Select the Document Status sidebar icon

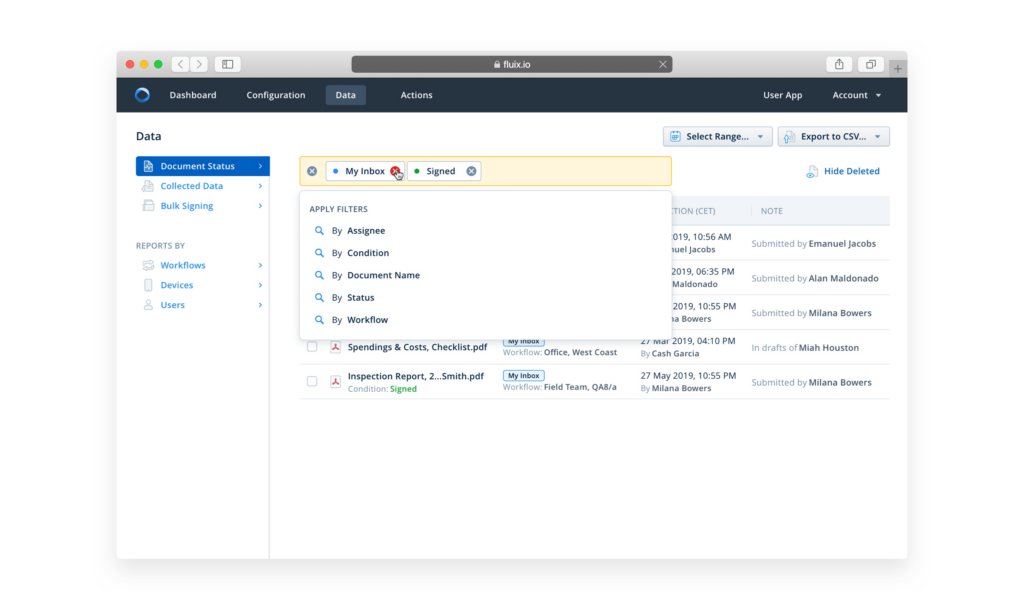coord(147,166)
